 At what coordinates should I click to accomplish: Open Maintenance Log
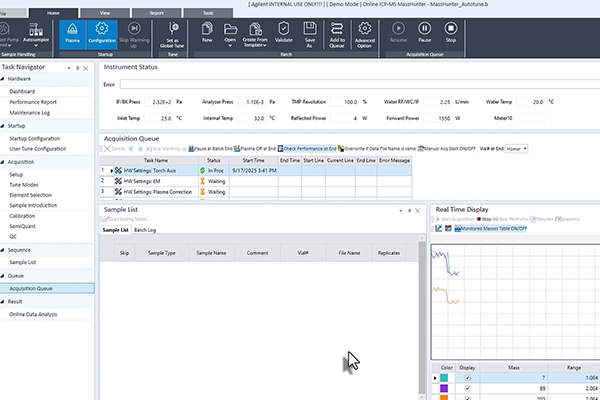point(29,113)
